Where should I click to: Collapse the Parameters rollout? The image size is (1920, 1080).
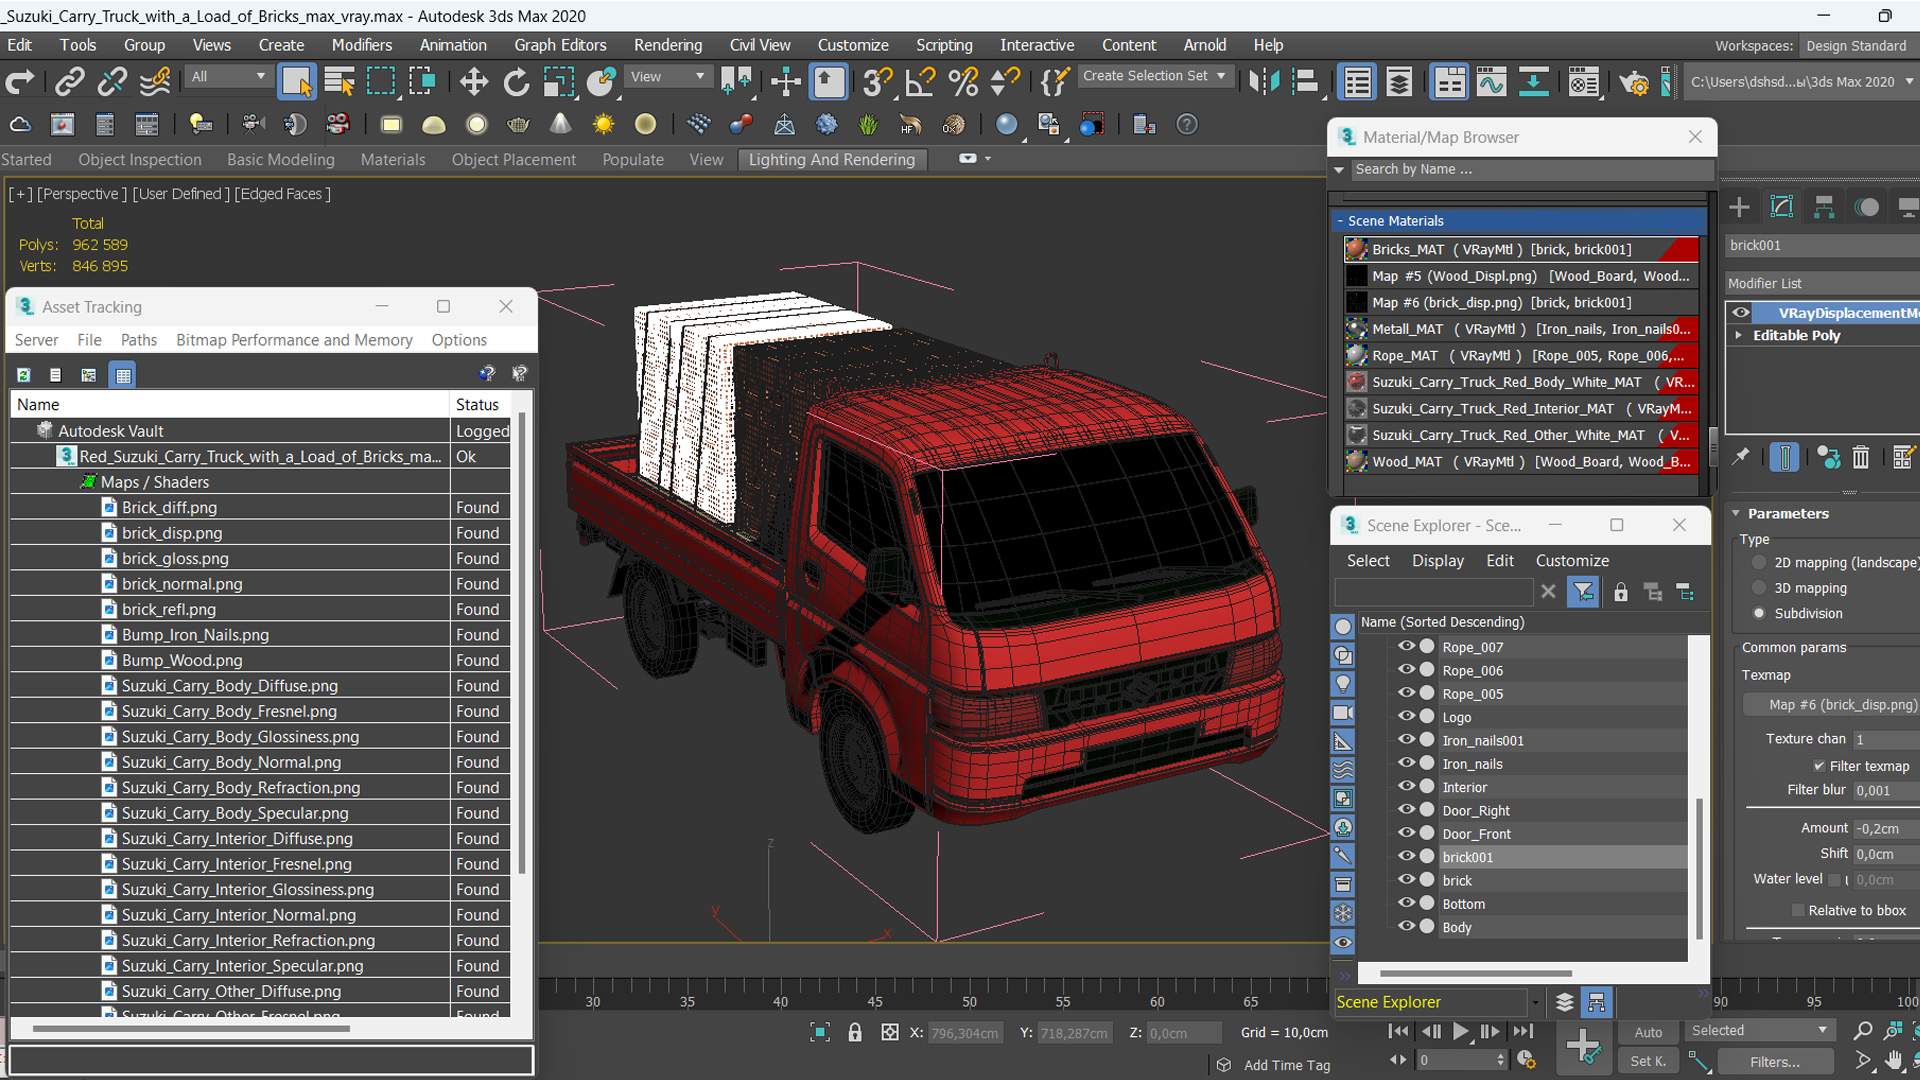pyautogui.click(x=1736, y=513)
